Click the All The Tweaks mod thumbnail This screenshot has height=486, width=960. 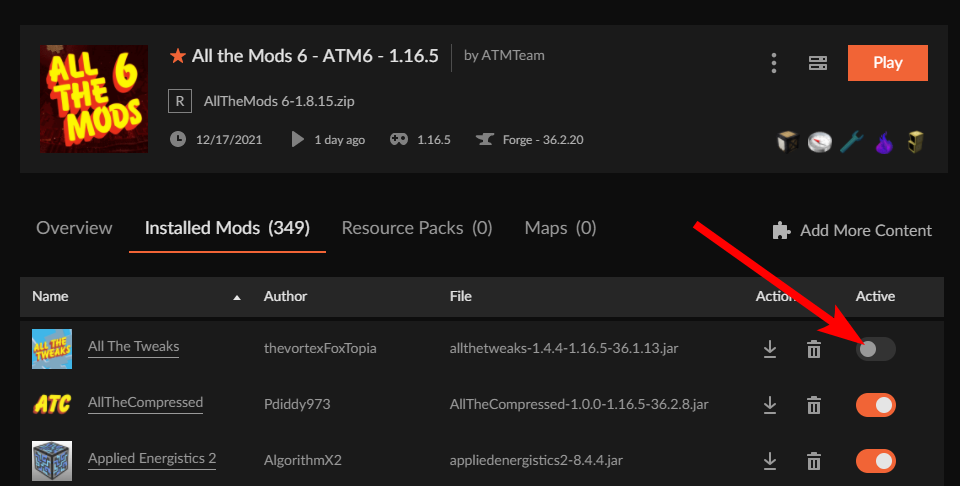52,349
